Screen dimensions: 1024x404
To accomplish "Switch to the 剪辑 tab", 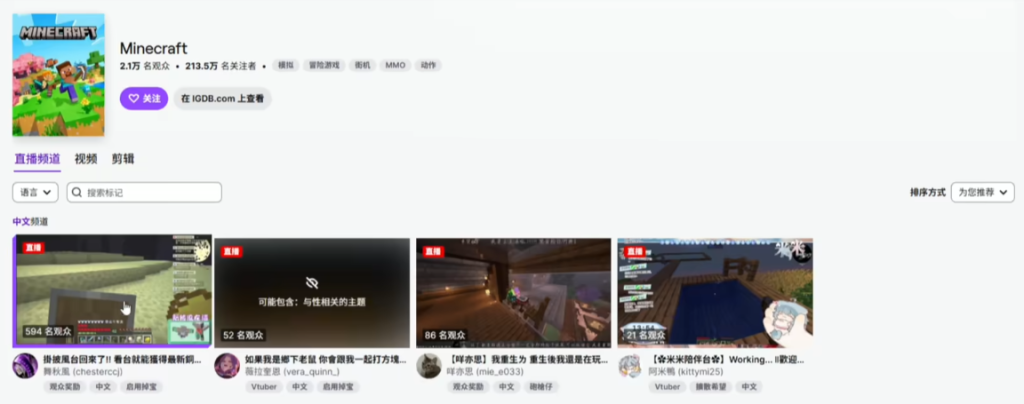I will (x=123, y=159).
